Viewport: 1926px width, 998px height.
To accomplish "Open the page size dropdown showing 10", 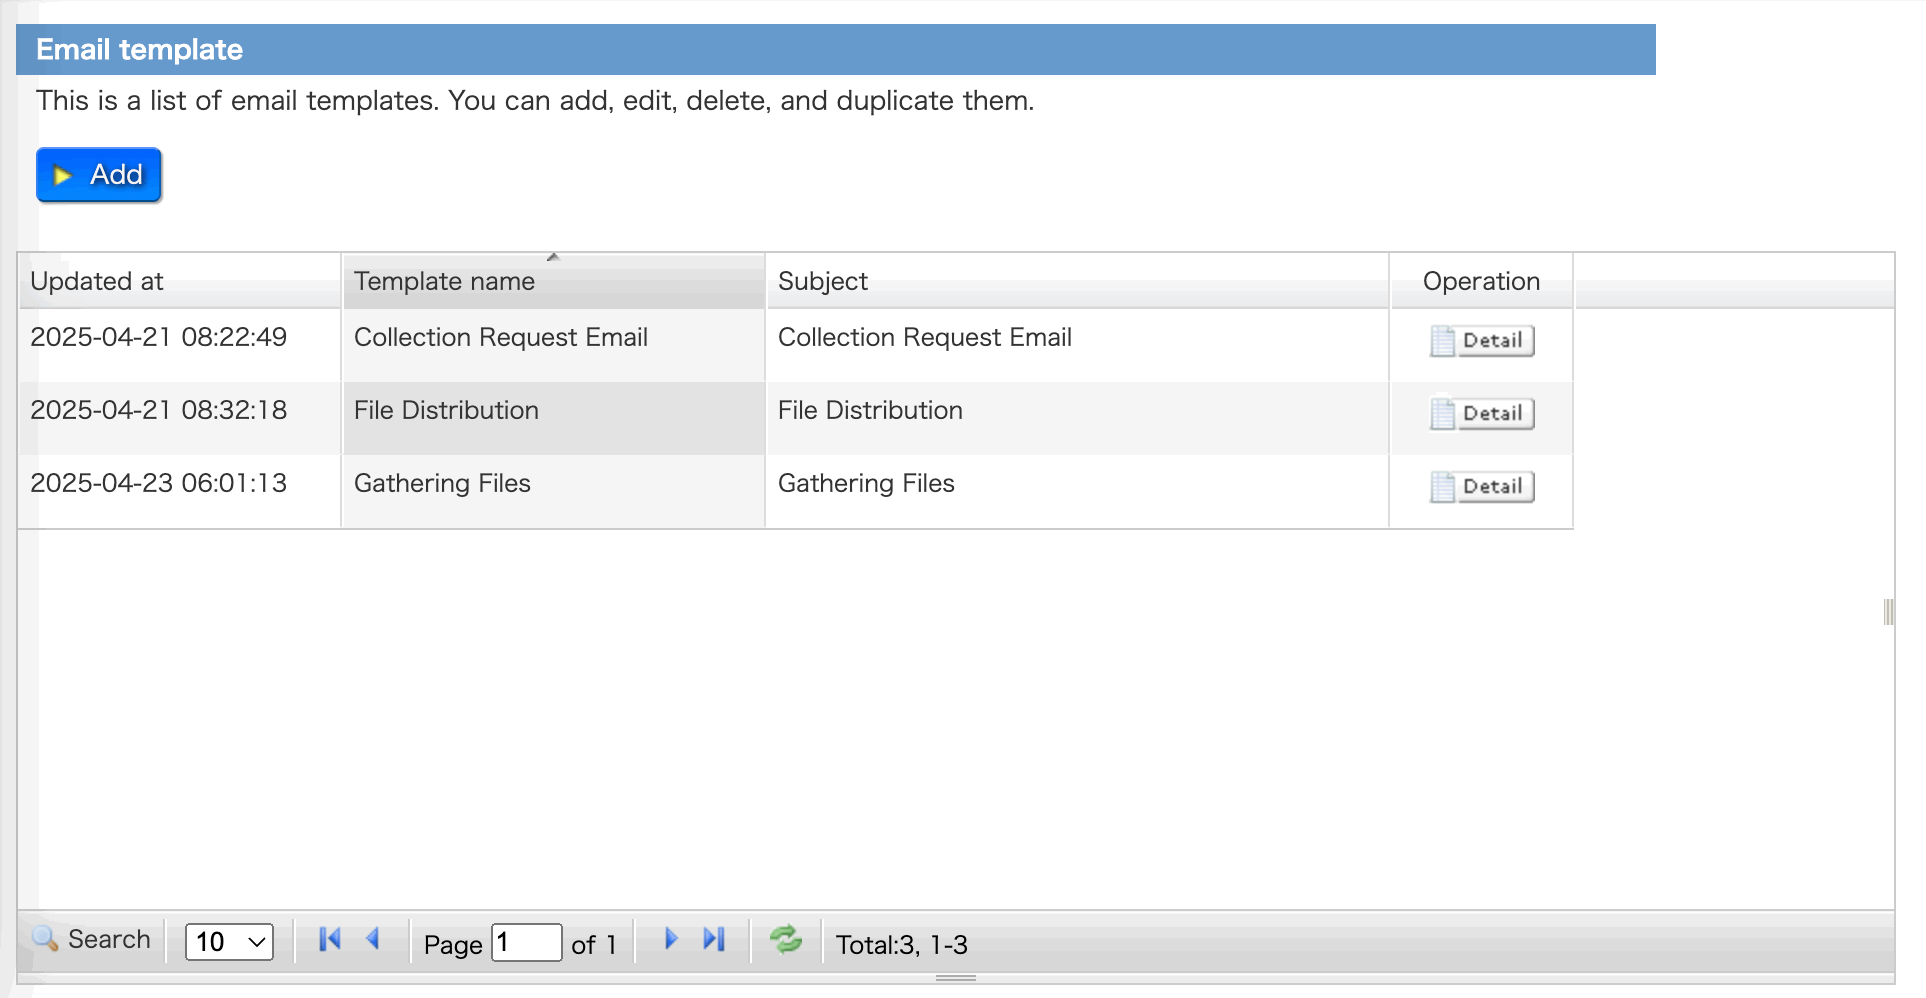I will [228, 941].
